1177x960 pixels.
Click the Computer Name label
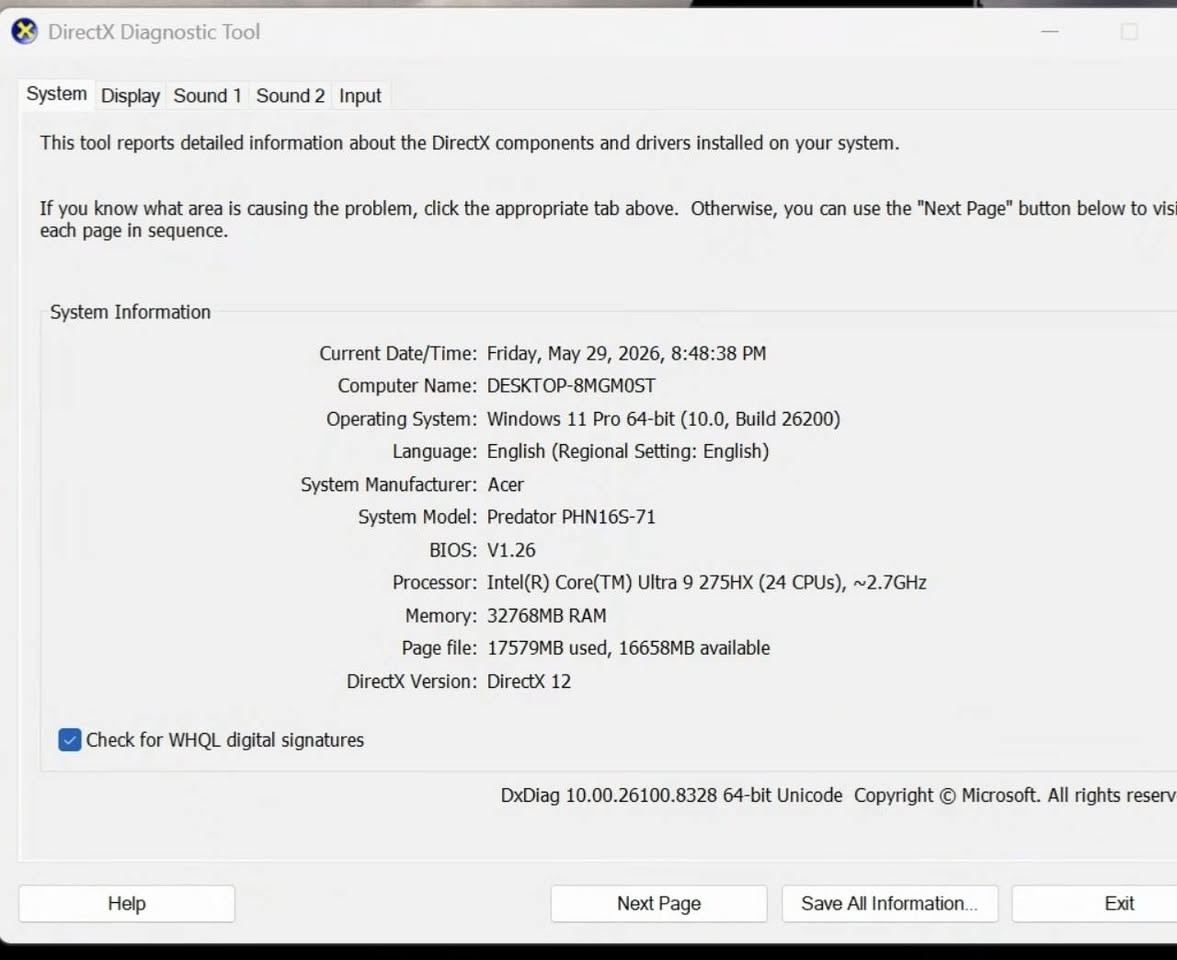(407, 386)
